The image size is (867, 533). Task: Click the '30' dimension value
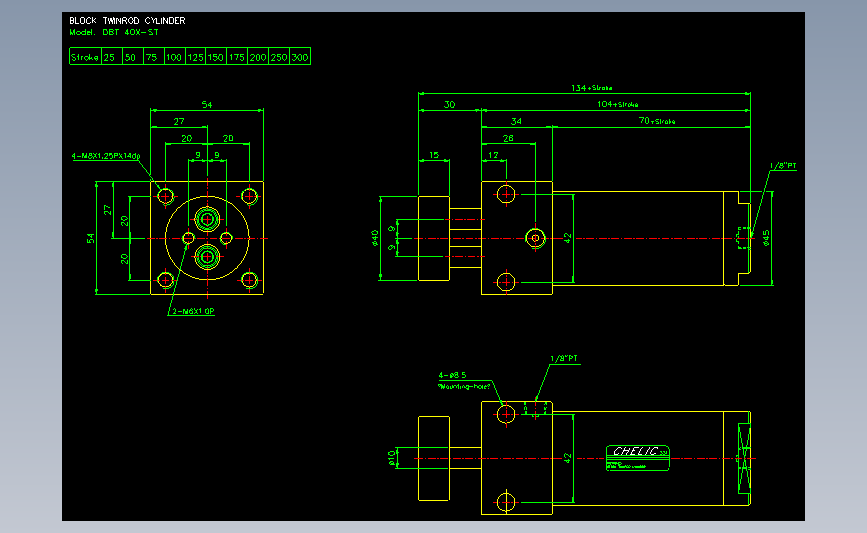click(450, 104)
